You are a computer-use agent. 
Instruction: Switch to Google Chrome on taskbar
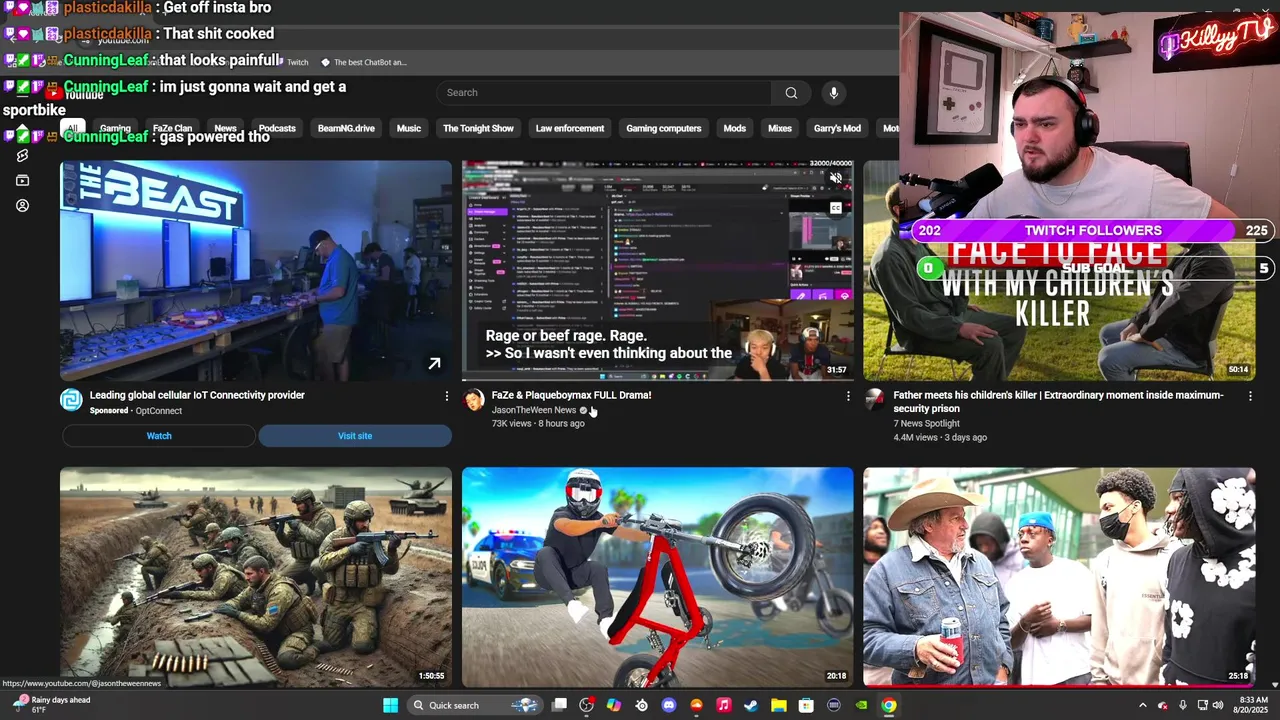point(888,705)
